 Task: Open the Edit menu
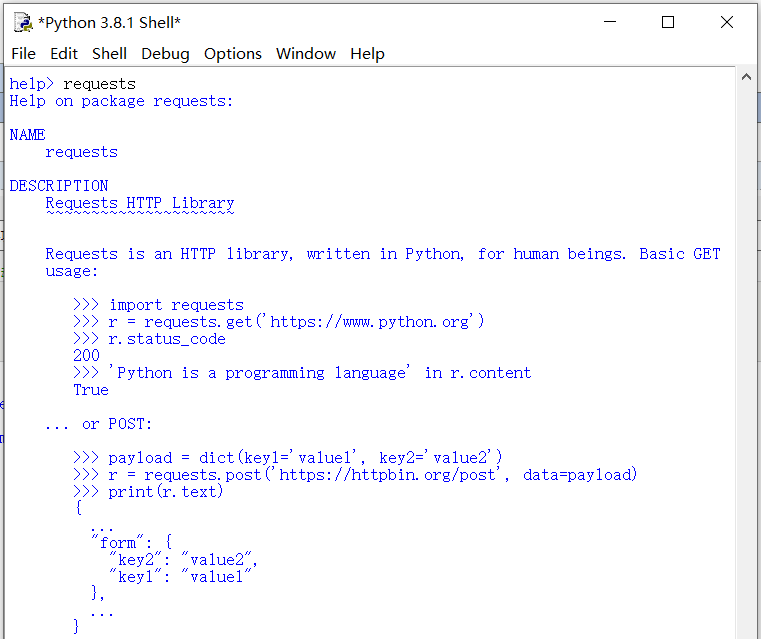click(64, 54)
